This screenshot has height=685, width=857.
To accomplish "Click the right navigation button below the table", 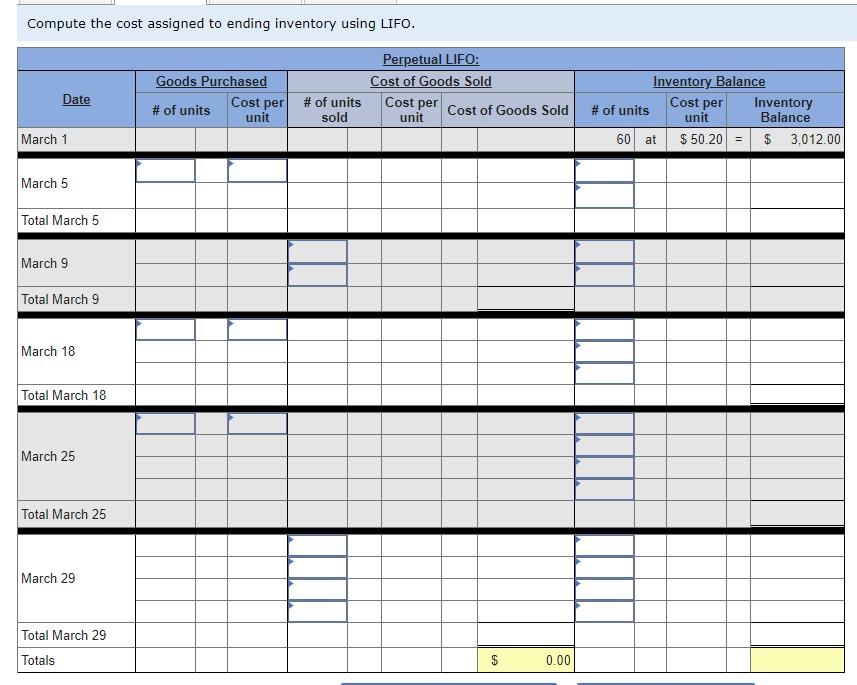I will point(665,681).
